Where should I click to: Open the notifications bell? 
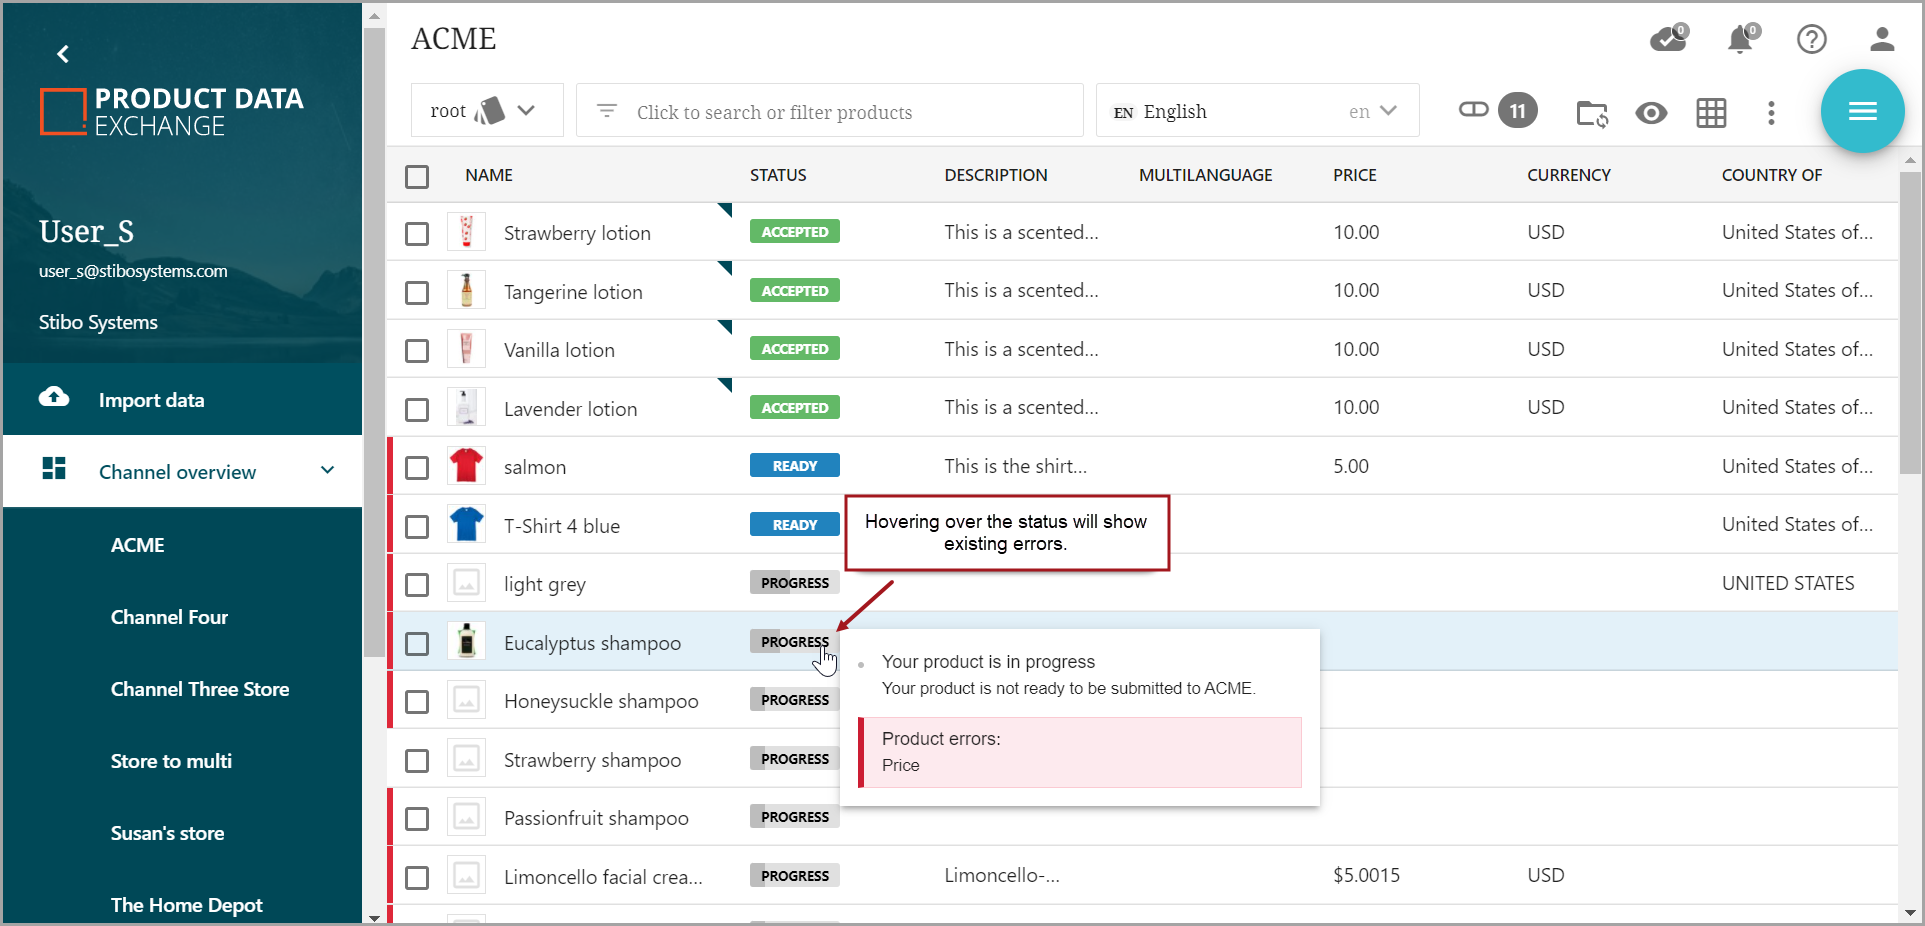click(1741, 39)
